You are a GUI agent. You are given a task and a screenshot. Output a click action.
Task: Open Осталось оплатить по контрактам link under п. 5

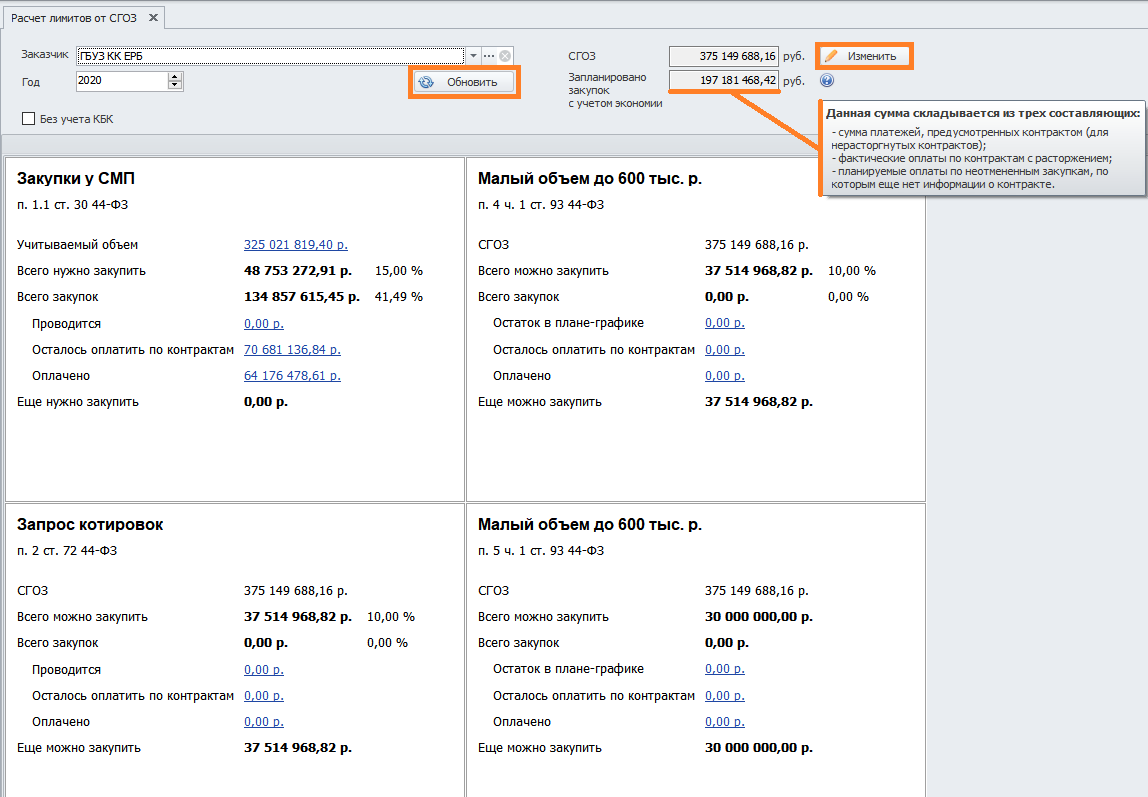(725, 696)
